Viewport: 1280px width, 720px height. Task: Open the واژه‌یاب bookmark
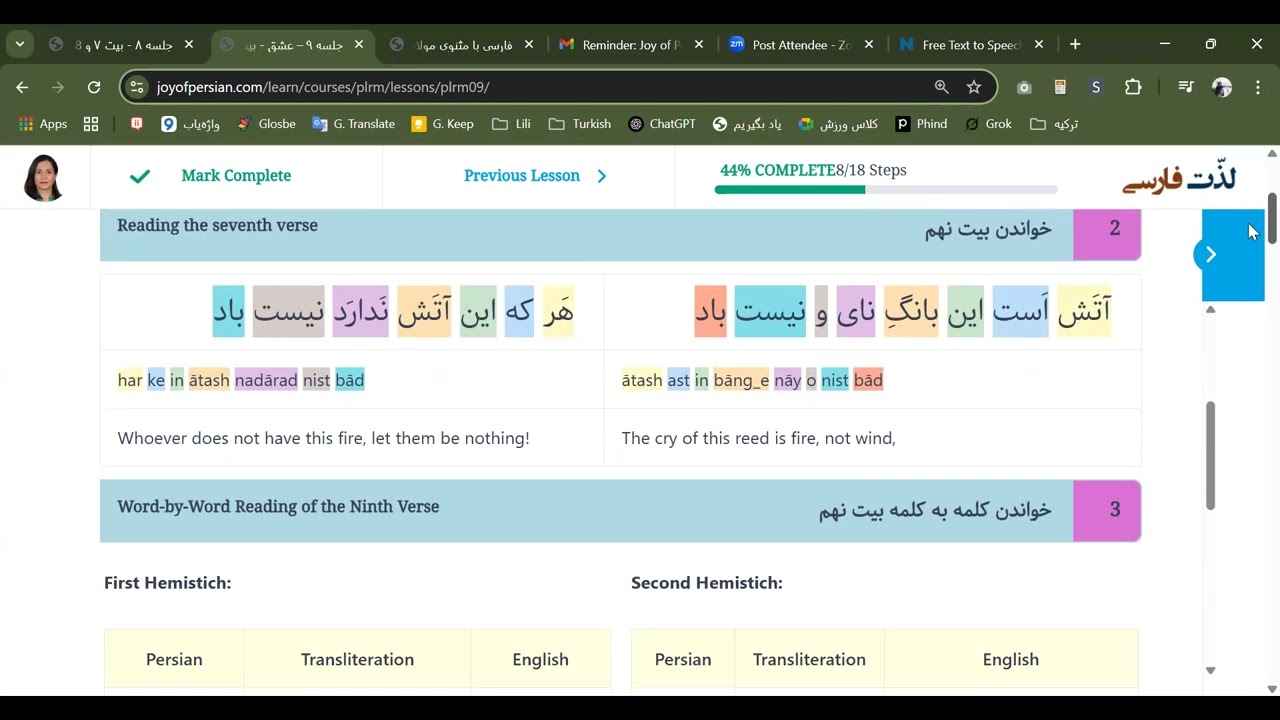tap(190, 124)
